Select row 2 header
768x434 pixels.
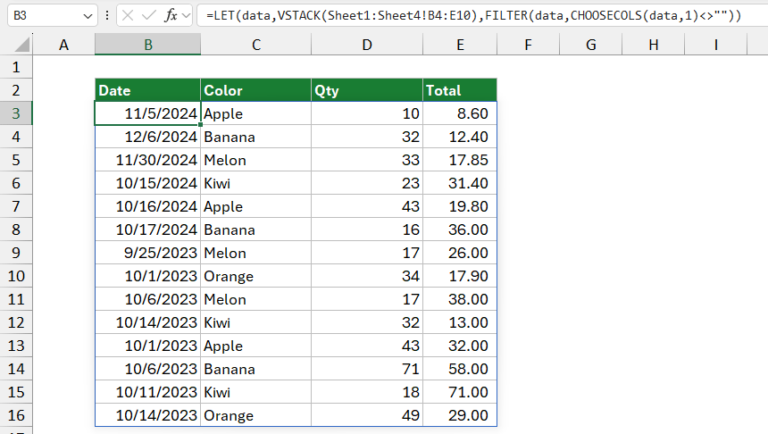pos(16,90)
